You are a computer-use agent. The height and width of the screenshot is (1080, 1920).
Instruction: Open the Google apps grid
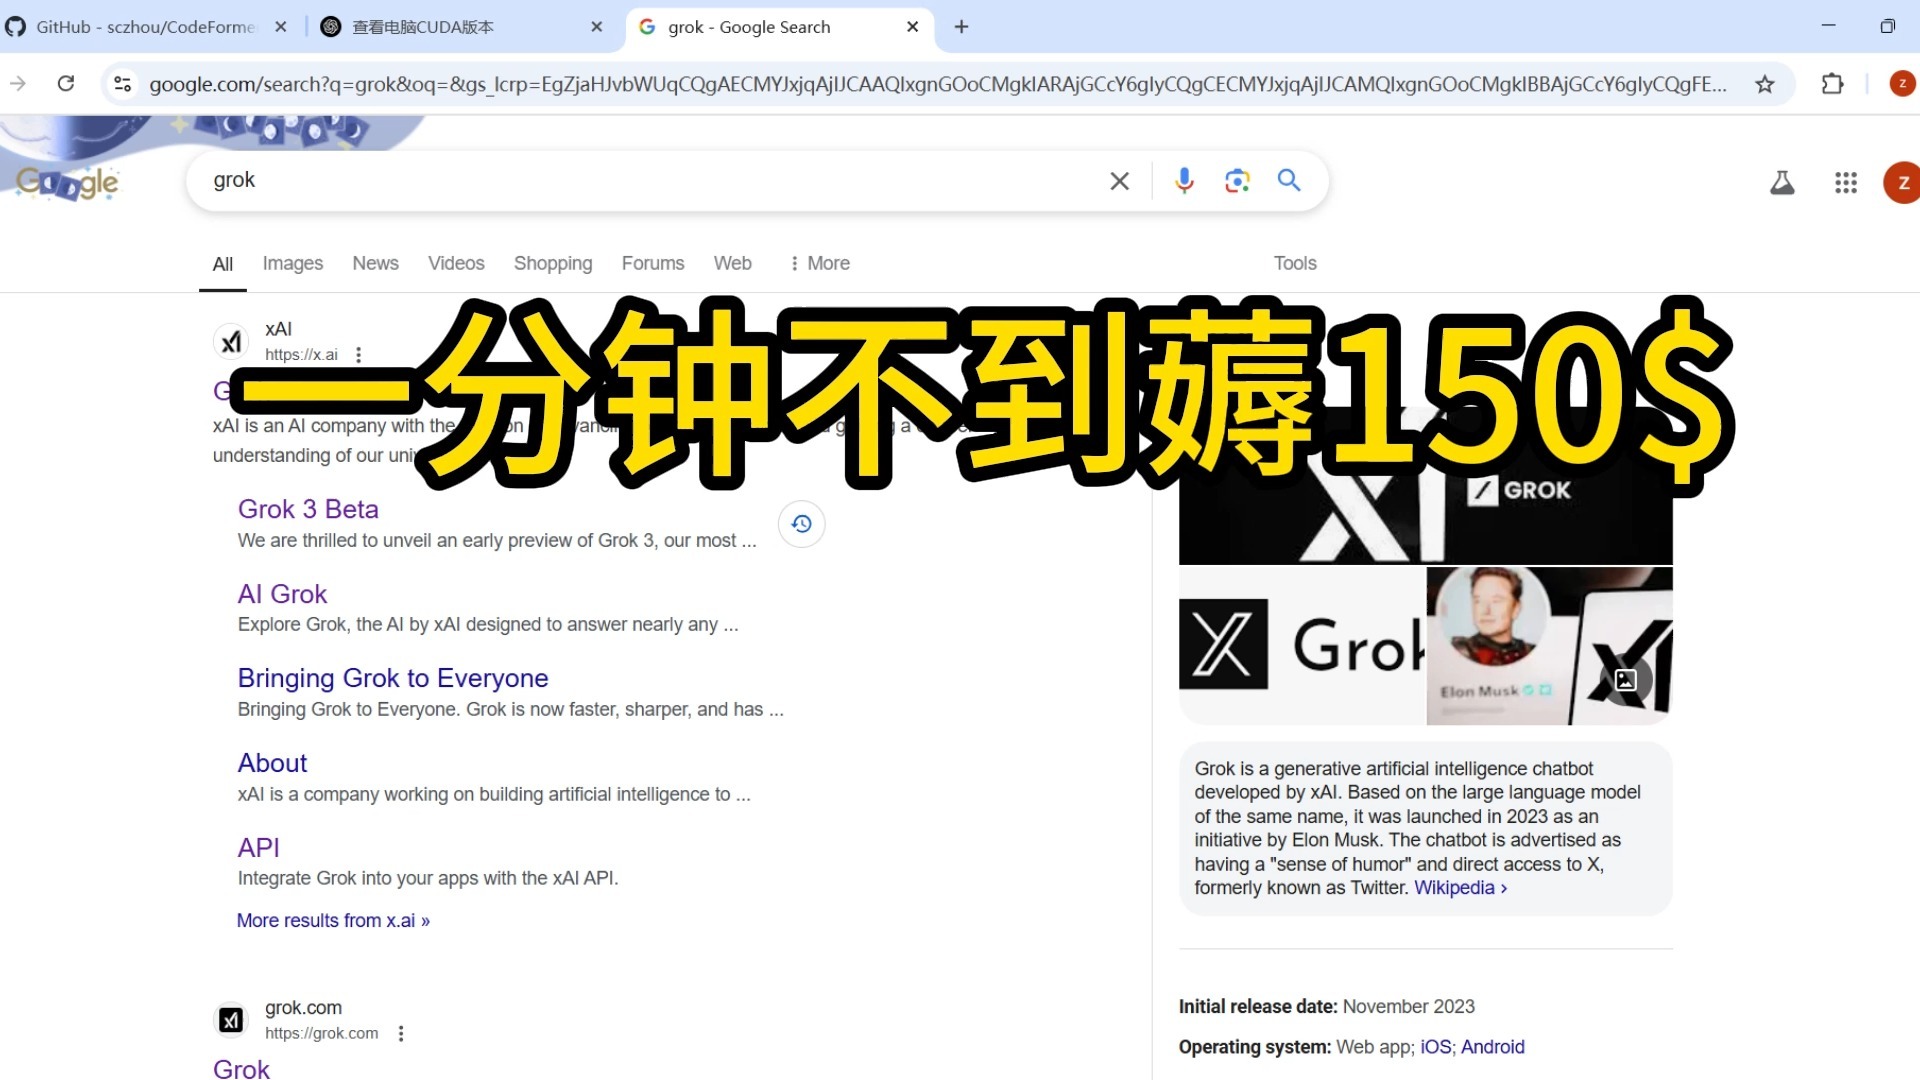[x=1845, y=183]
